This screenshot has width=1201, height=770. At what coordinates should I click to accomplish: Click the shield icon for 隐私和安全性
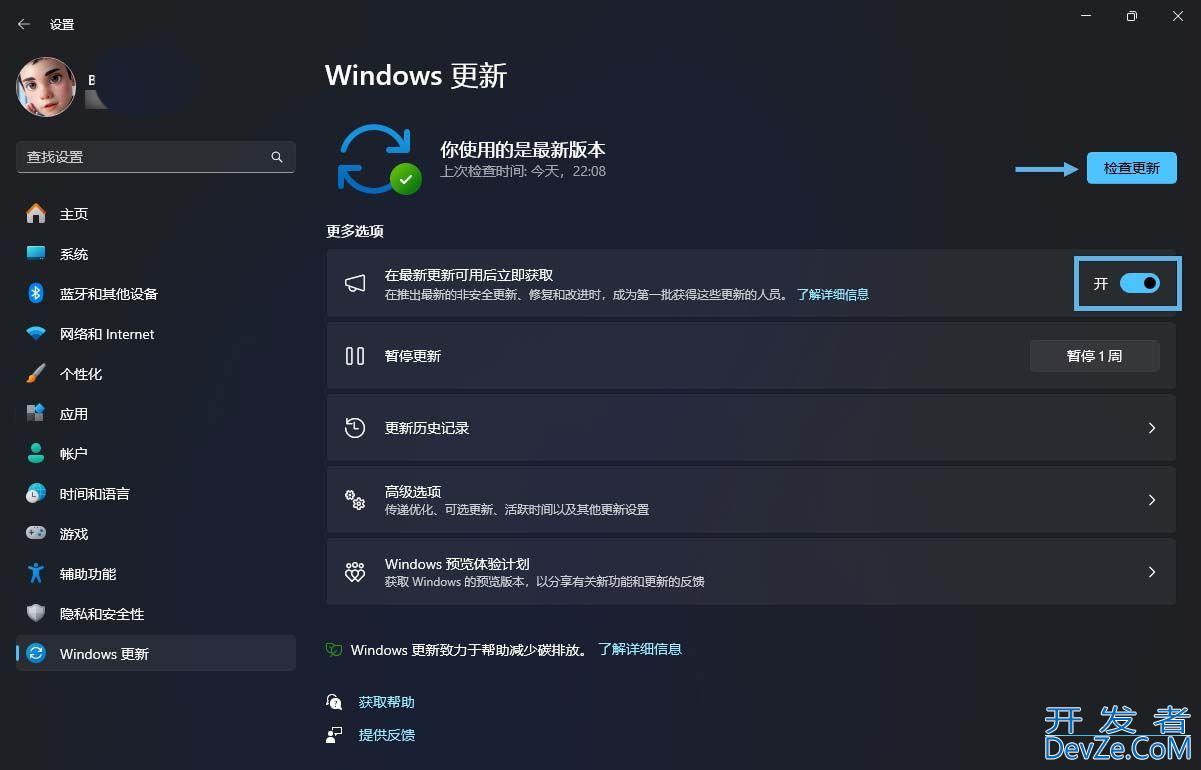coord(36,614)
